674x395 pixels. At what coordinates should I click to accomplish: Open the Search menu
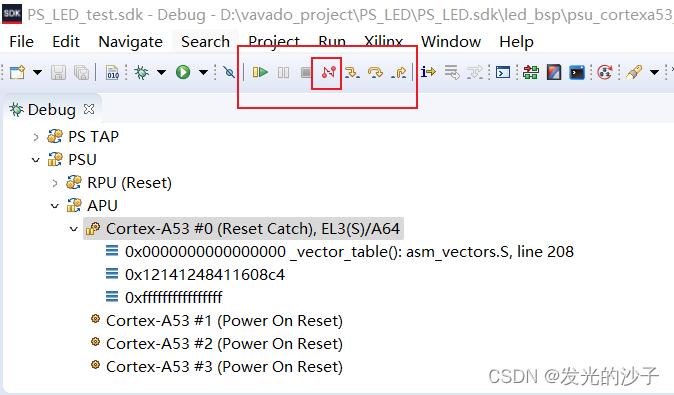205,42
